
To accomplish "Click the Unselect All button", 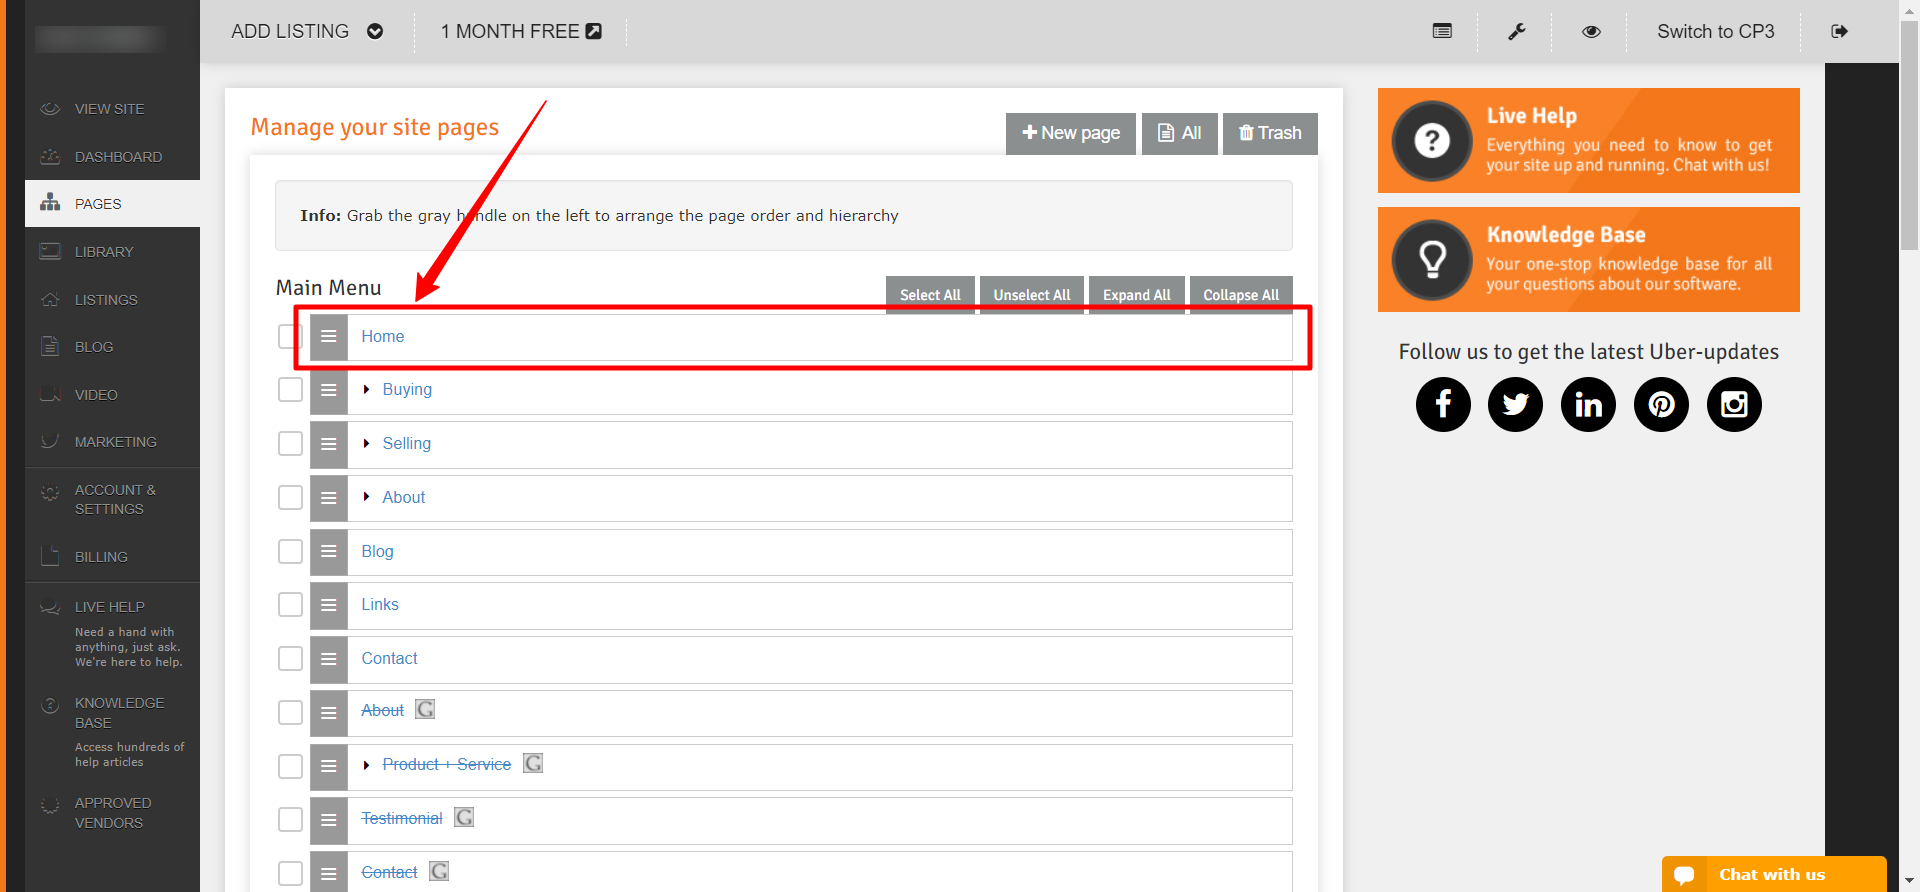I will [1032, 295].
